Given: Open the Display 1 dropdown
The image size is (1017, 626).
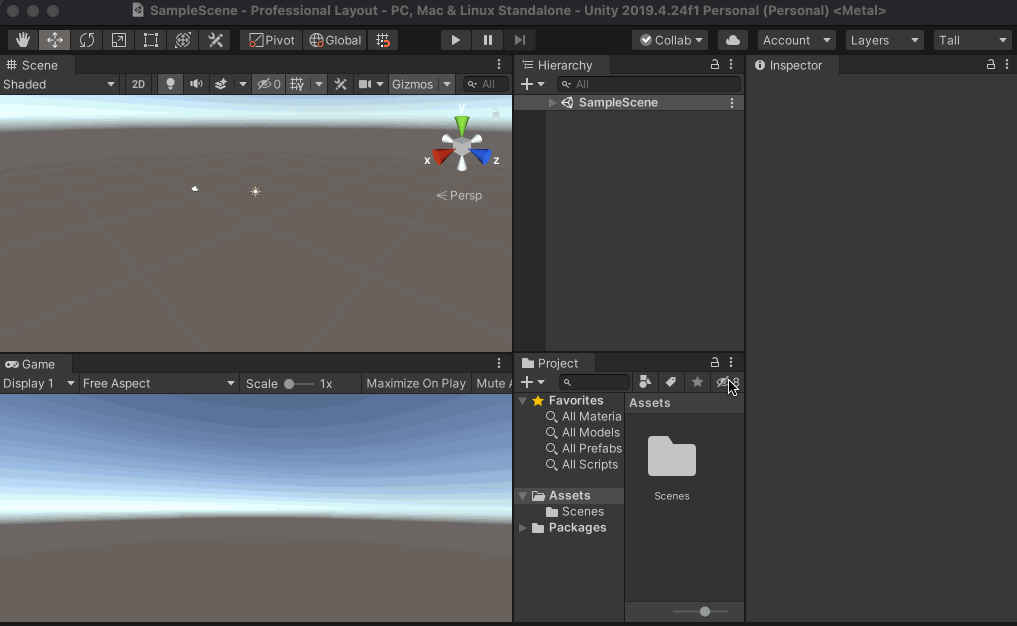Looking at the screenshot, I should click(x=39, y=383).
